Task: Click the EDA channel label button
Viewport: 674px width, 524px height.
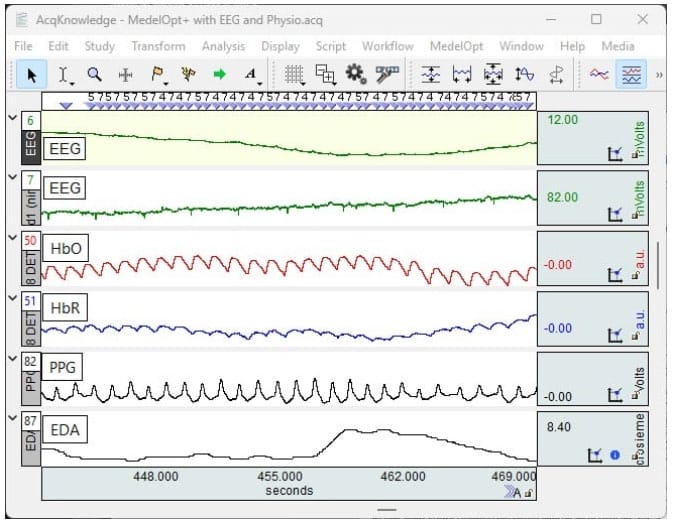Action: click(65, 429)
